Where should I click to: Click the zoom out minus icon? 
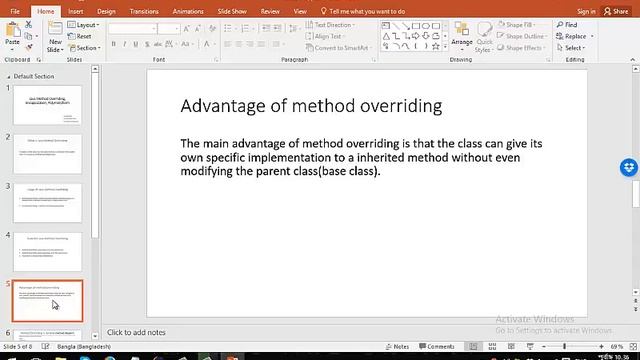544,346
